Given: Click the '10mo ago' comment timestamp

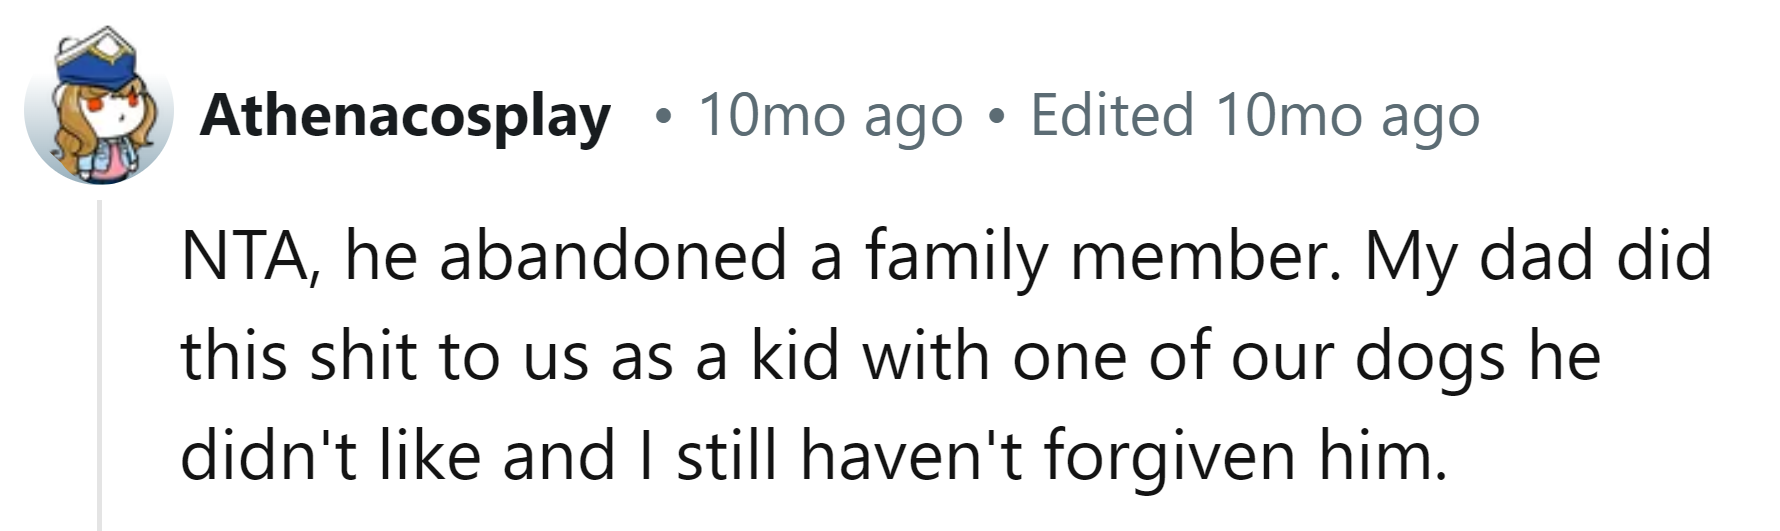Looking at the screenshot, I should (x=830, y=116).
